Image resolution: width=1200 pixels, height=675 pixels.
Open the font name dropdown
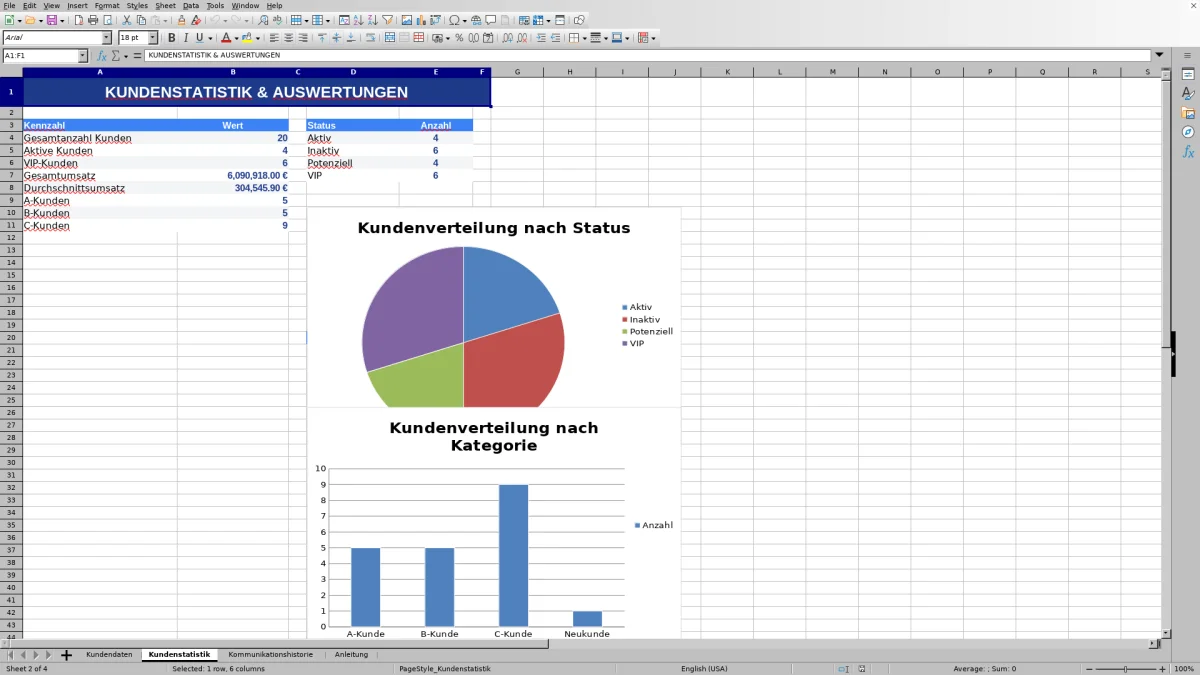[x=106, y=37]
